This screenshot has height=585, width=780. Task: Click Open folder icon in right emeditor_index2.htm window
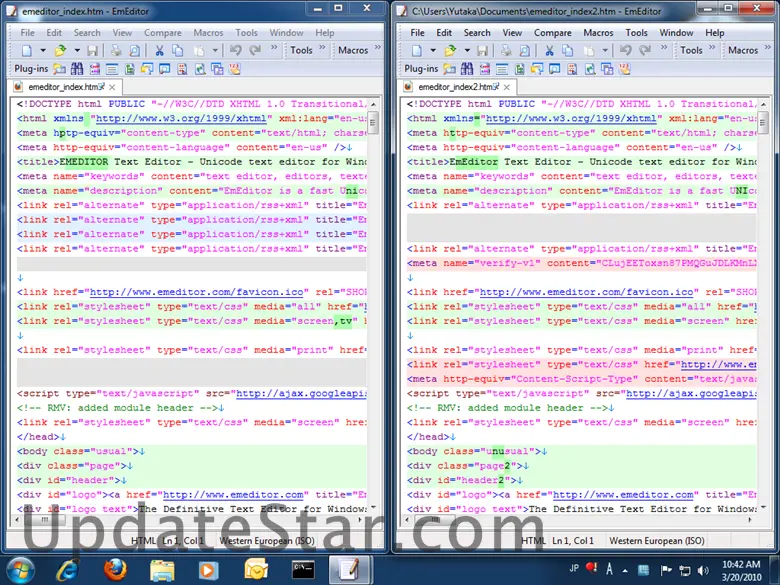point(450,50)
